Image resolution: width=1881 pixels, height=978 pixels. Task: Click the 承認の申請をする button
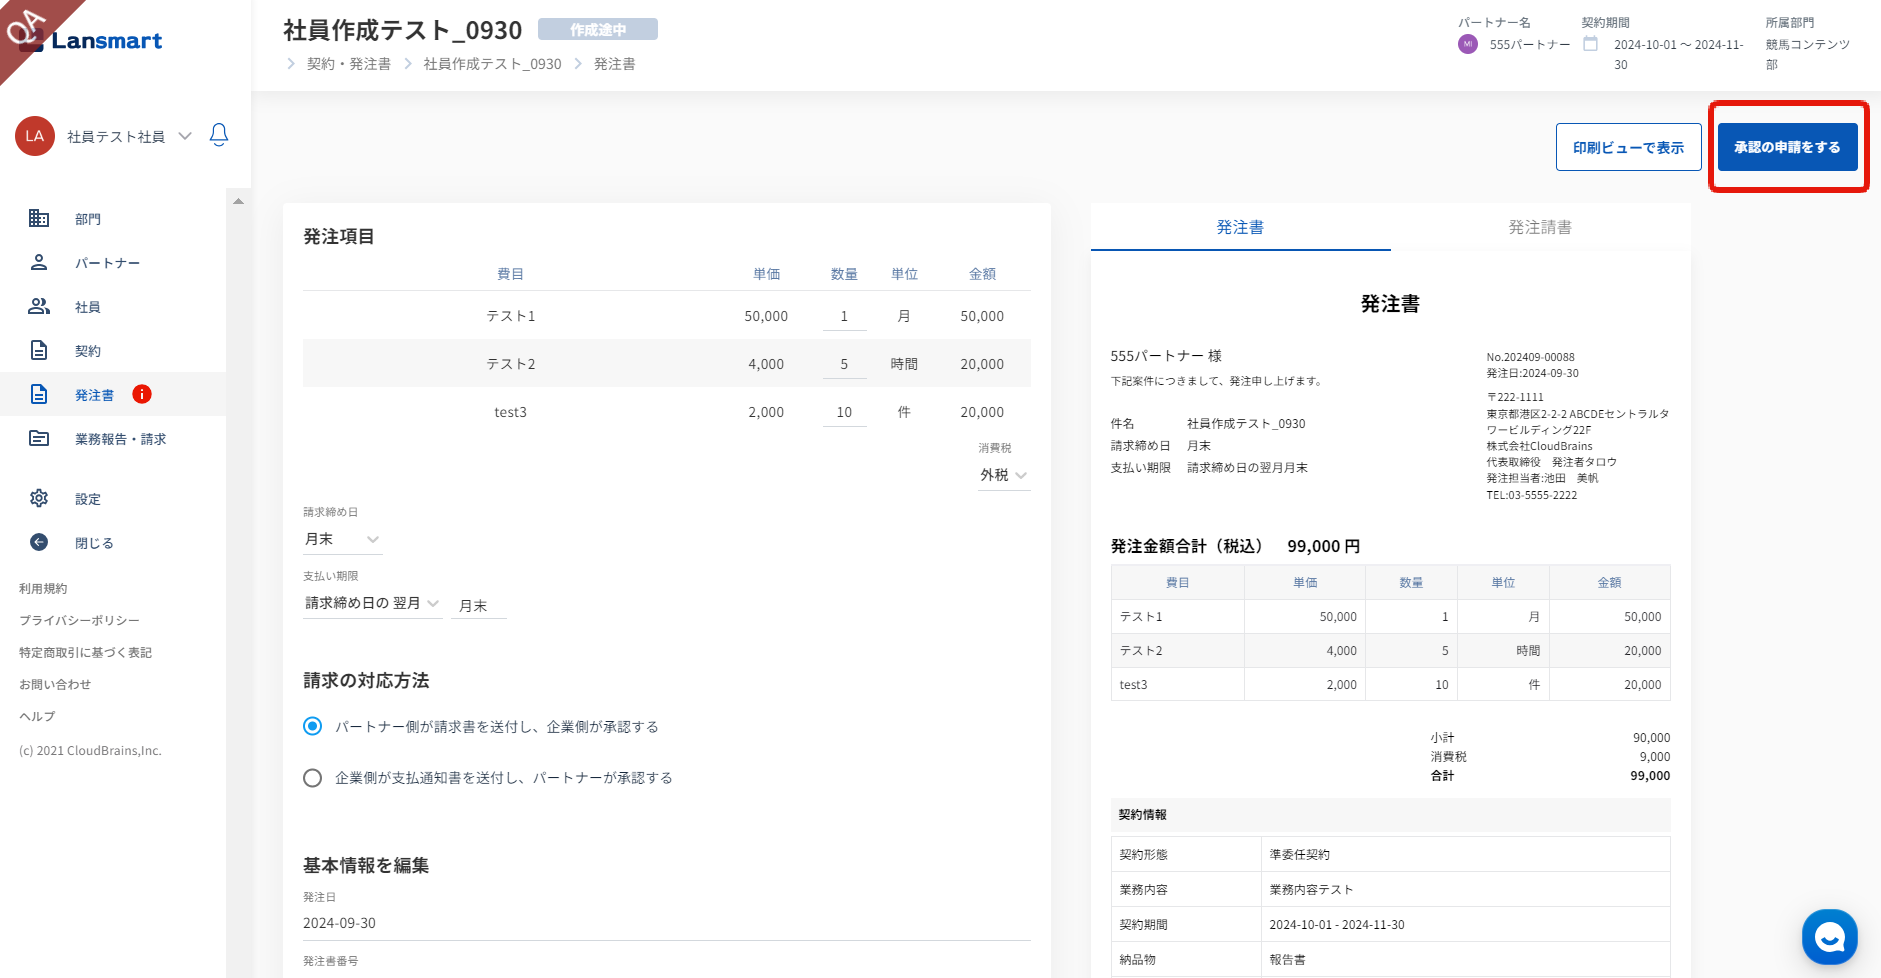(1787, 147)
